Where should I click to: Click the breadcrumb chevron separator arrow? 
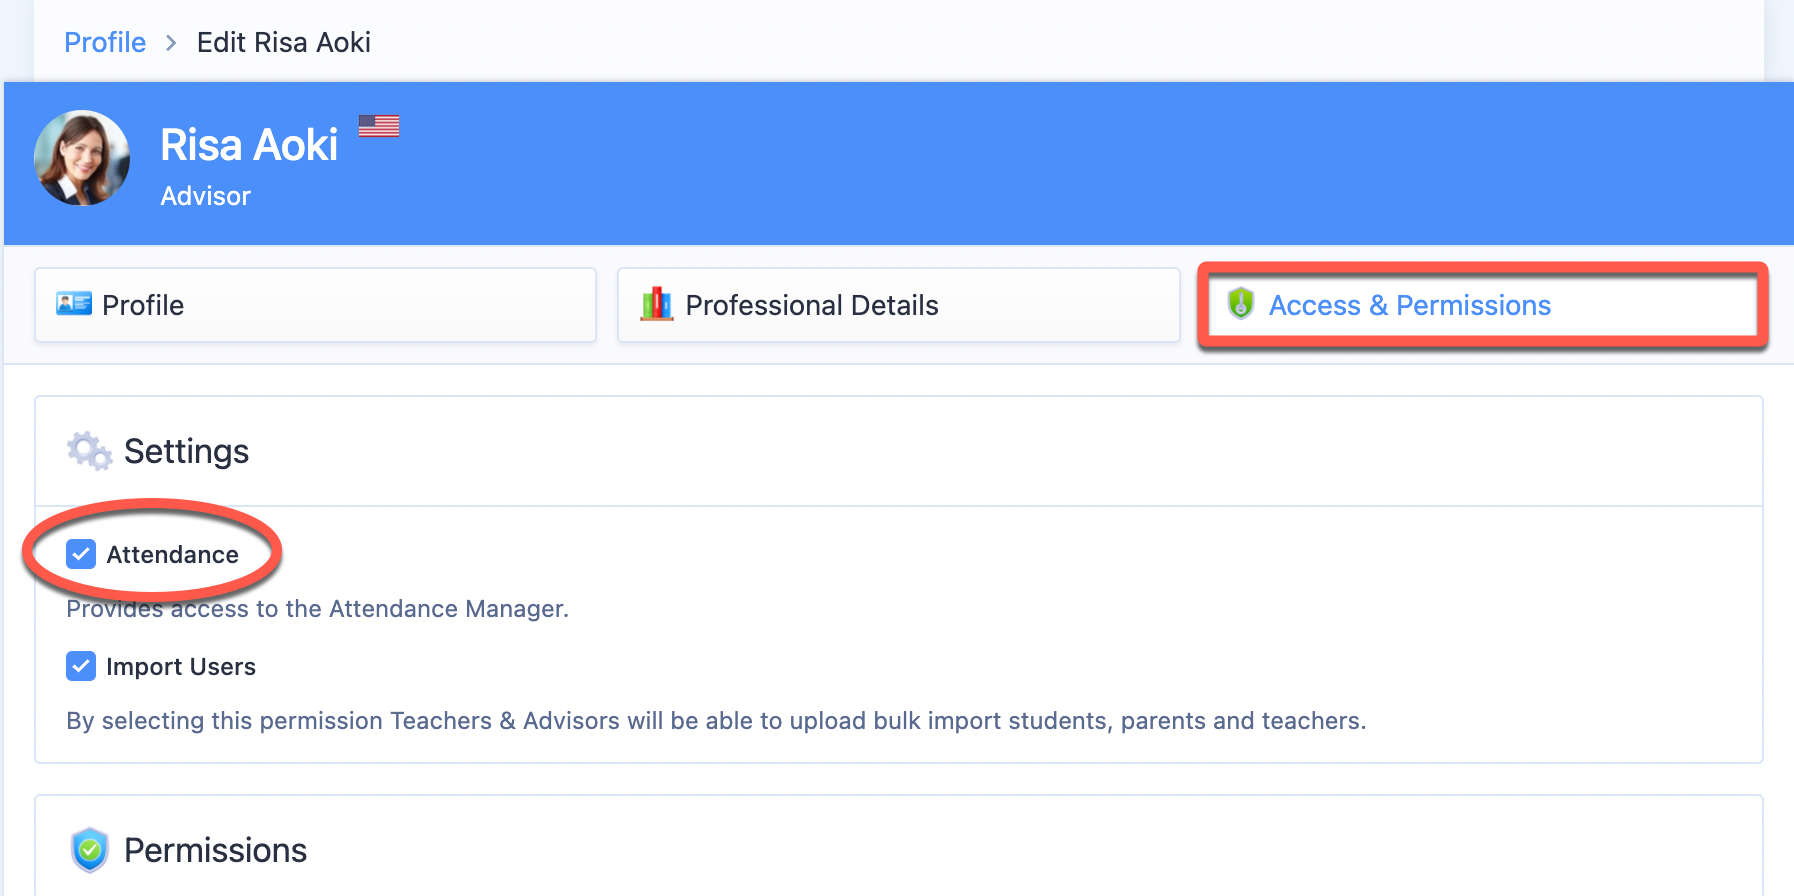(171, 43)
